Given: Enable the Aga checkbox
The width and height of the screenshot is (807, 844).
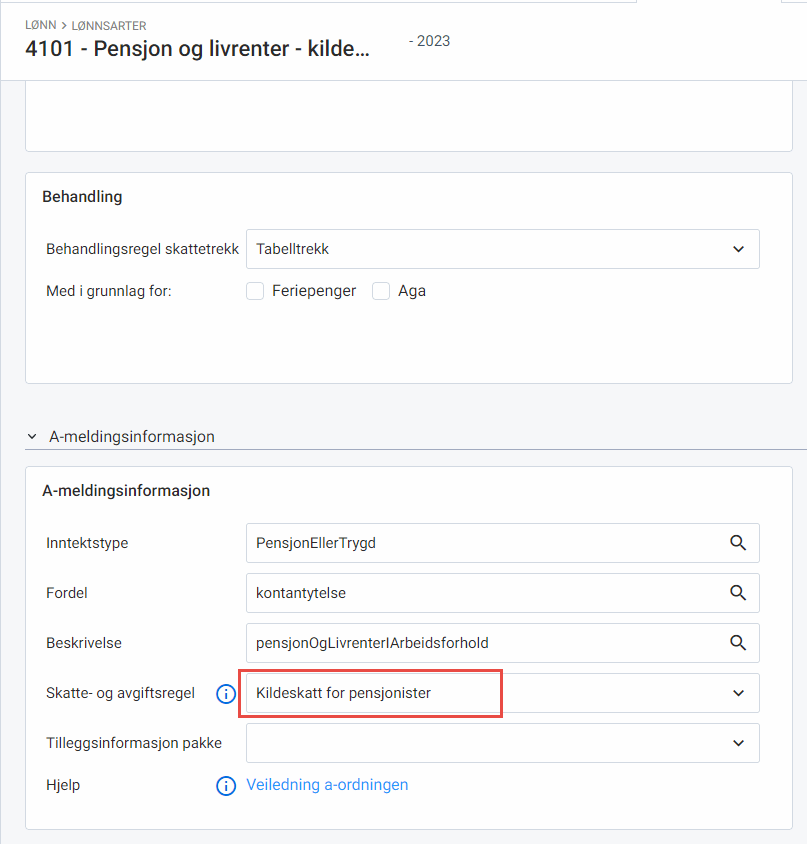Looking at the screenshot, I should click(x=379, y=290).
